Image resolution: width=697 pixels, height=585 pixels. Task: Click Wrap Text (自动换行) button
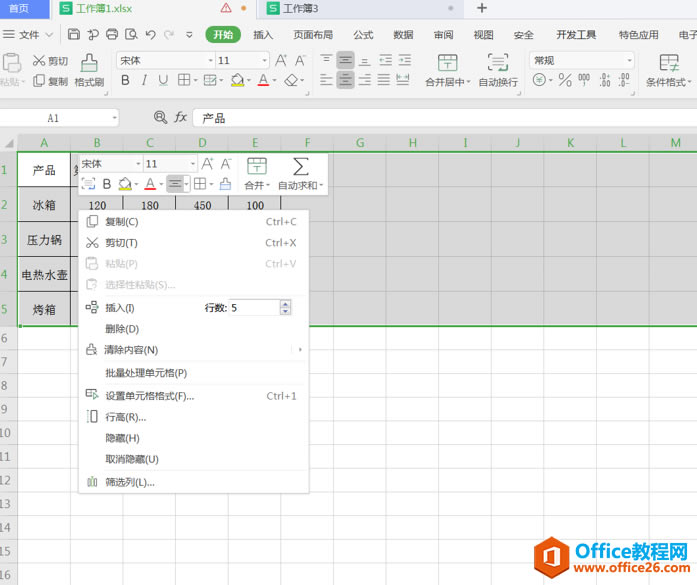click(x=498, y=70)
